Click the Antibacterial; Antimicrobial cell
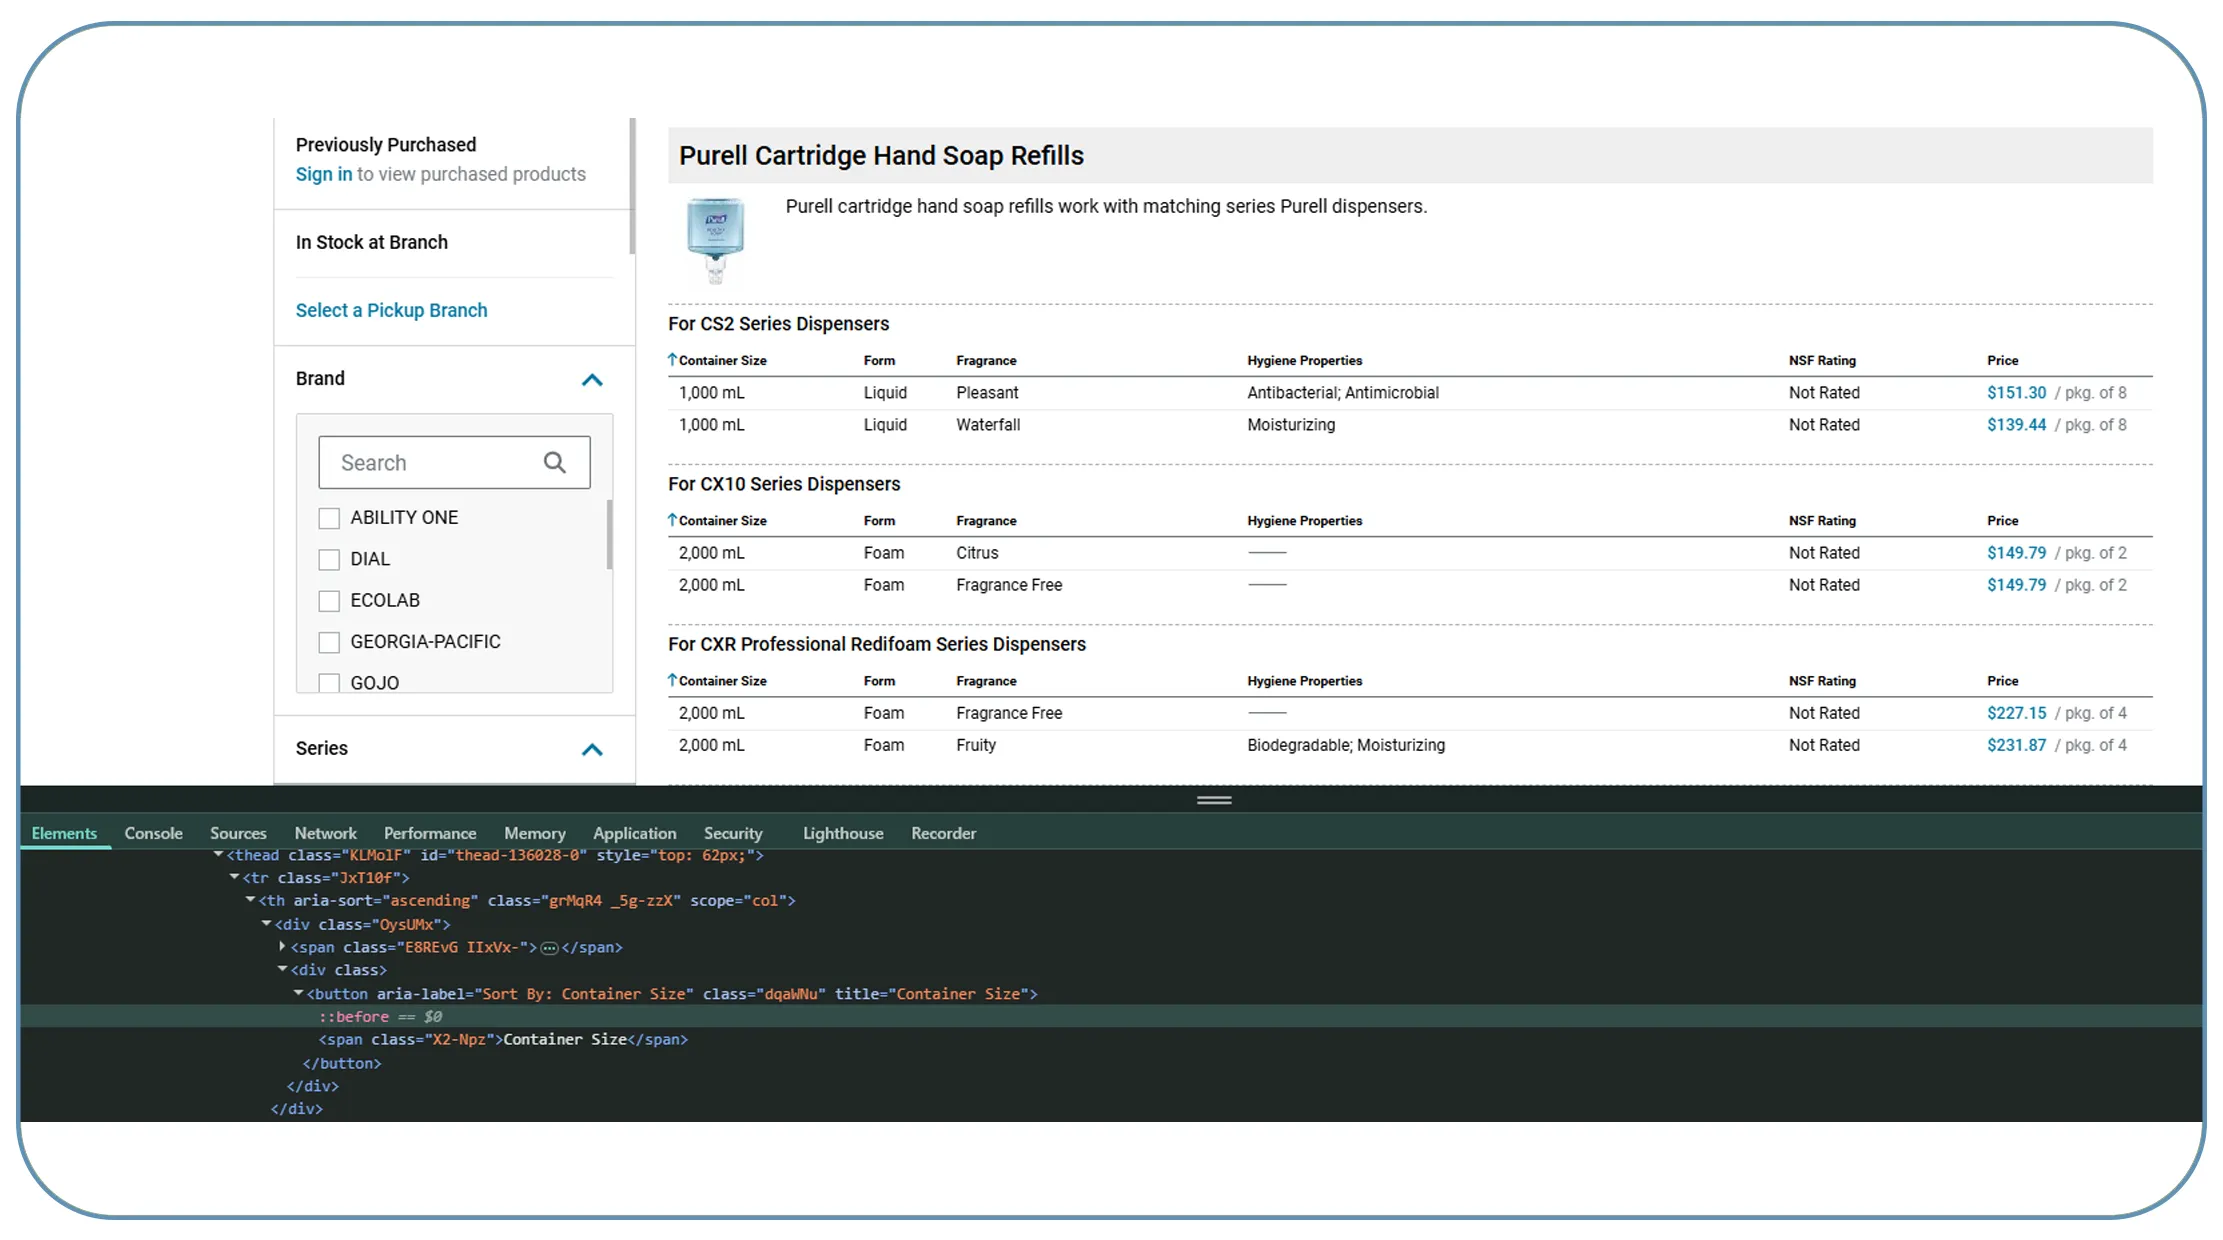2223x1240 pixels. 1342,393
